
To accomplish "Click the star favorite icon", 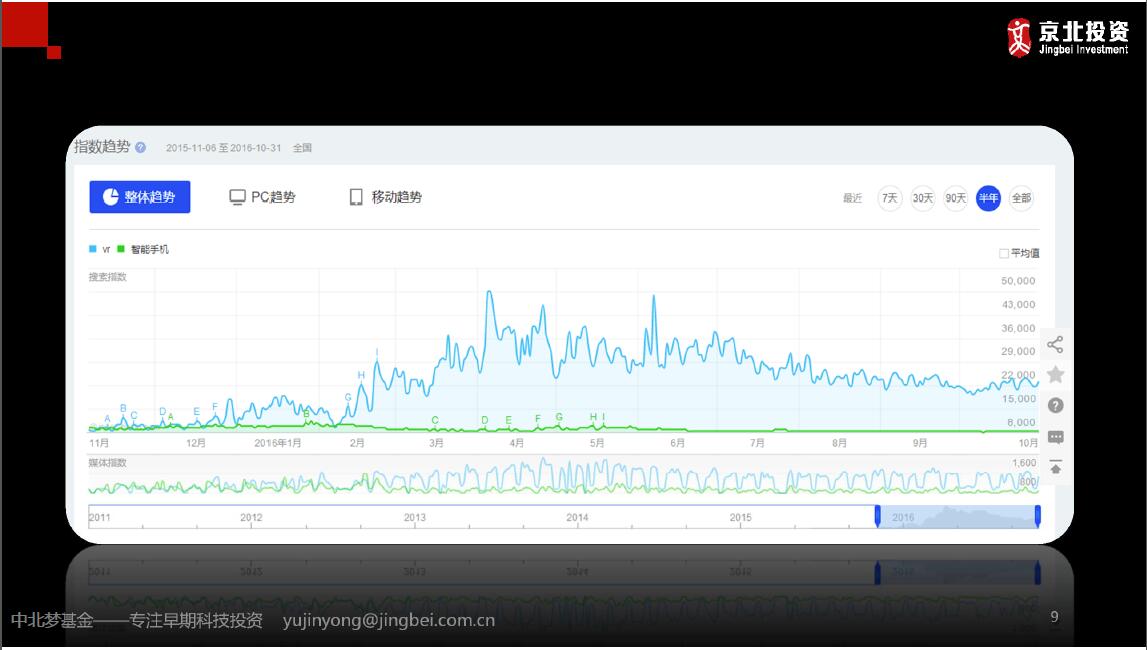I will coord(1055,375).
